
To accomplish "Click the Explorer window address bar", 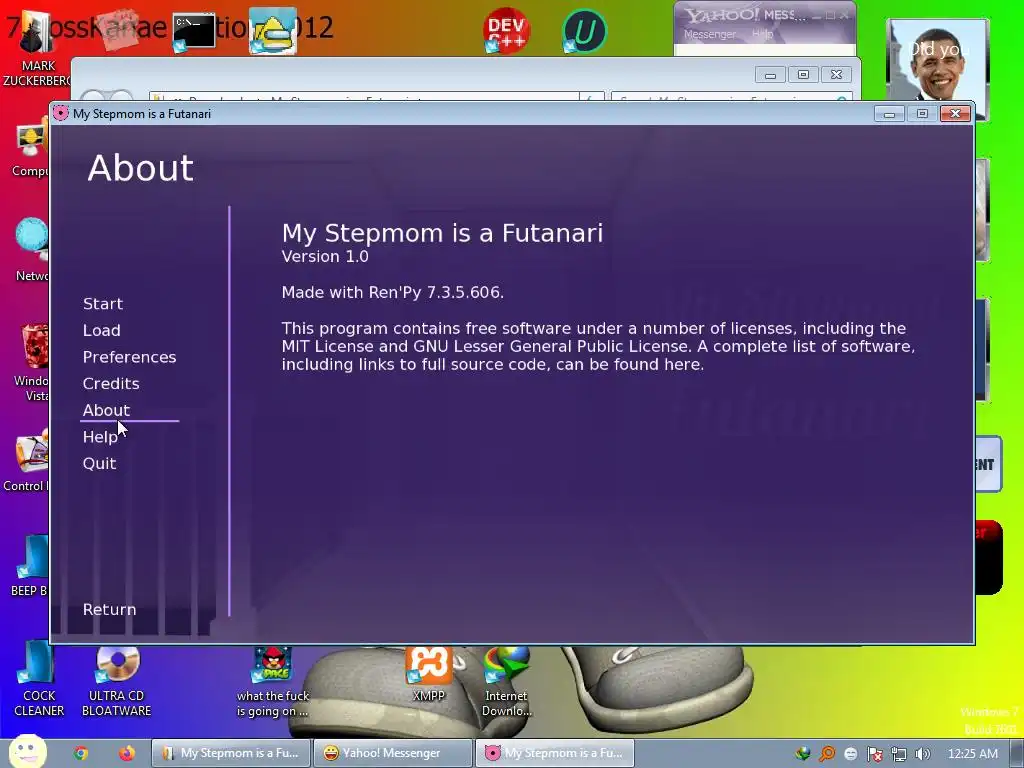I will (364, 98).
